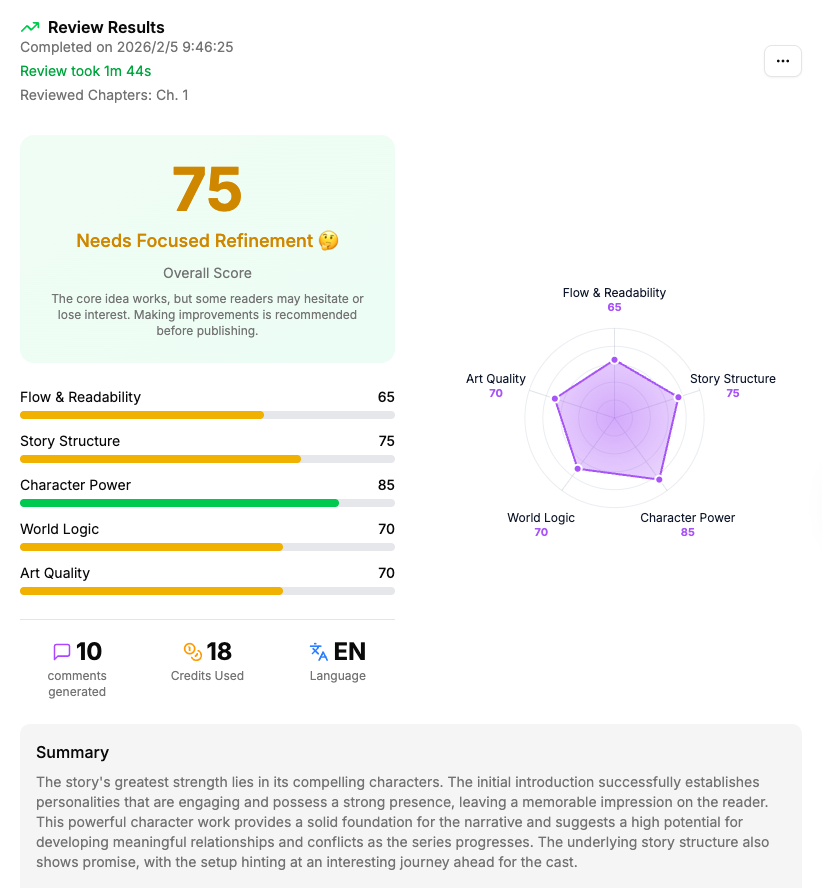
Task: Click the green Character Power bar
Action: click(x=180, y=502)
